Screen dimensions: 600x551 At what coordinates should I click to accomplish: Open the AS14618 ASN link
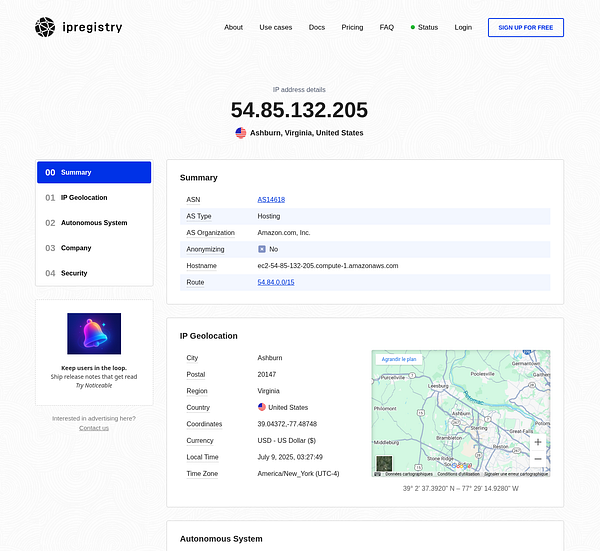pyautogui.click(x=271, y=199)
